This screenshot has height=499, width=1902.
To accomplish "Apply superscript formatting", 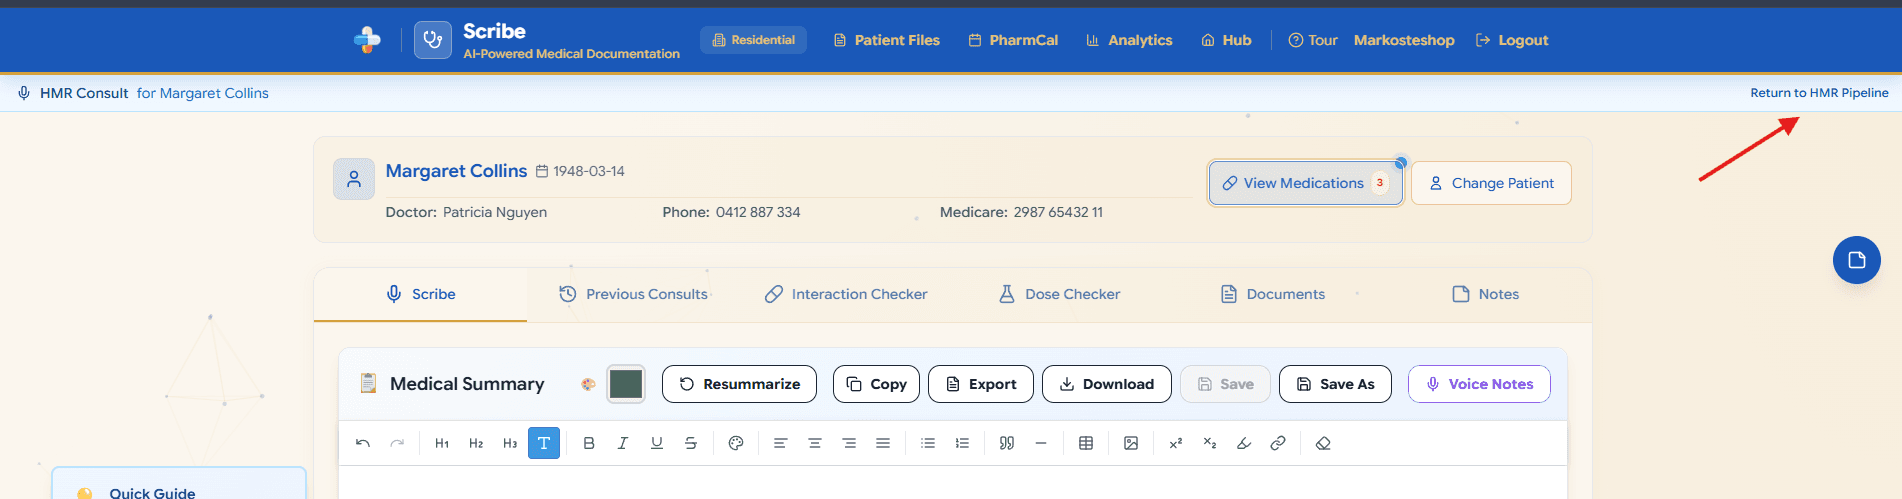I will 1176,443.
